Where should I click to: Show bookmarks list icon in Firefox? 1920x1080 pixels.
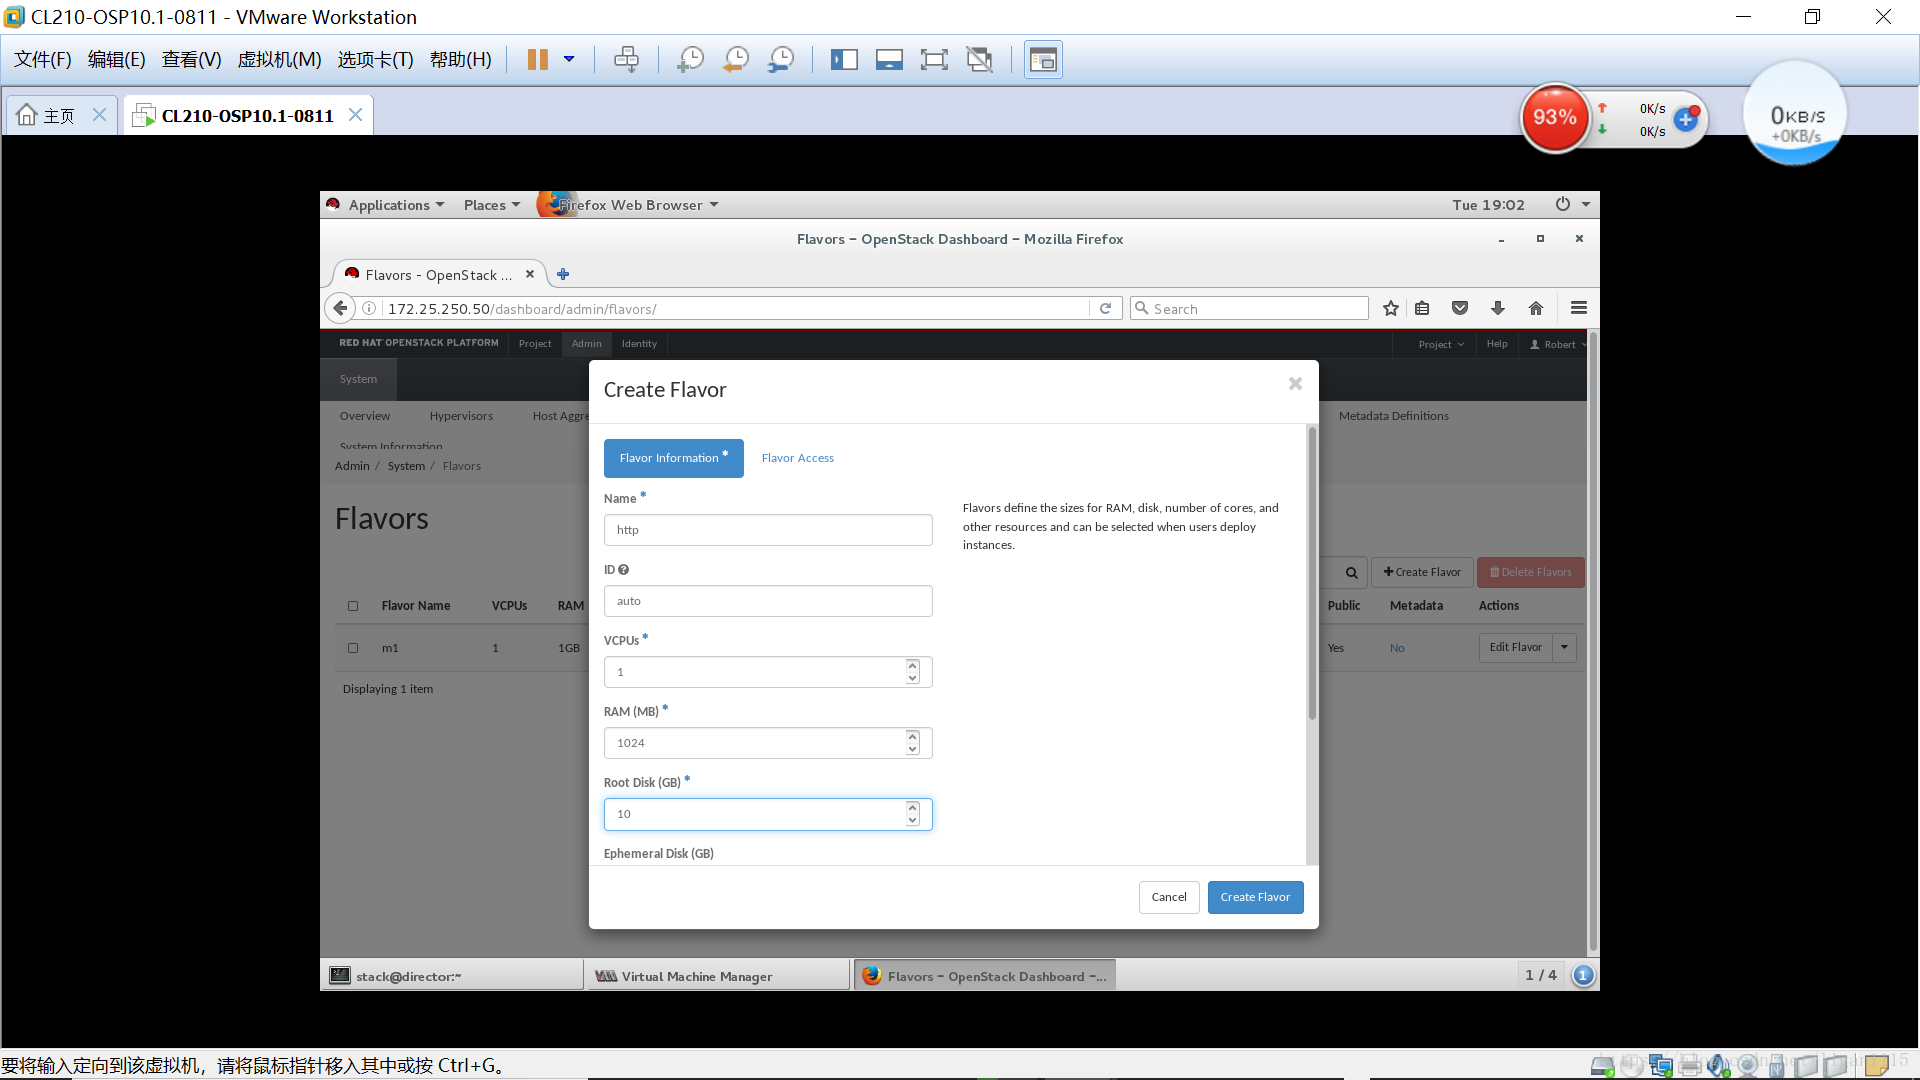[1422, 308]
